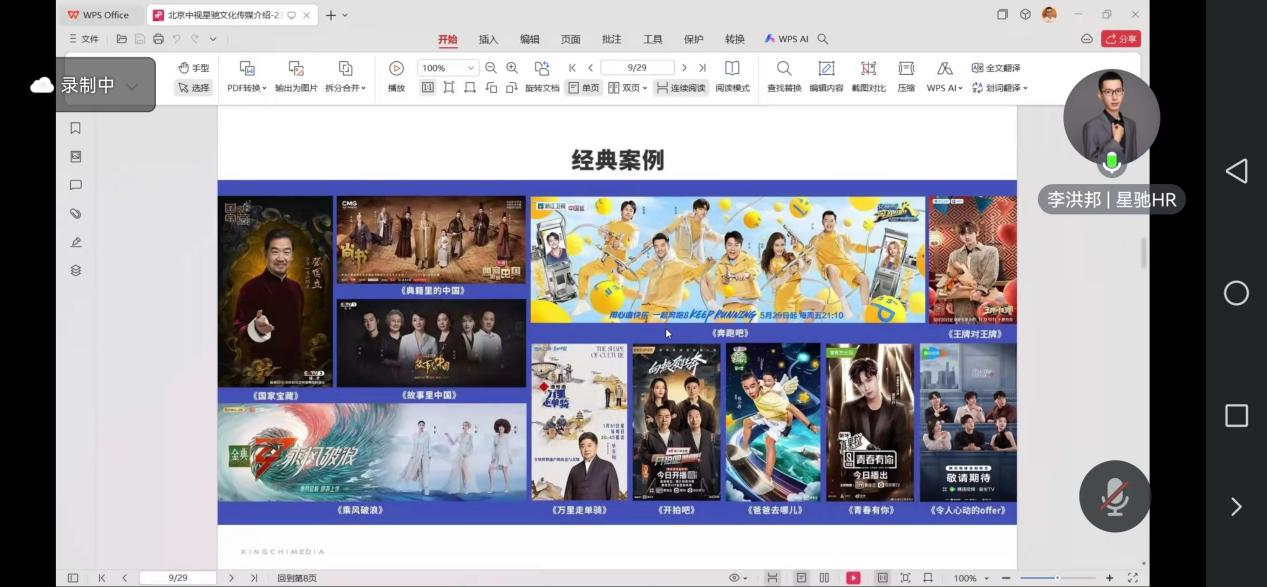The width and height of the screenshot is (1267, 587).
Task: Click 旋转文档 rotate document
Action: pyautogui.click(x=542, y=77)
